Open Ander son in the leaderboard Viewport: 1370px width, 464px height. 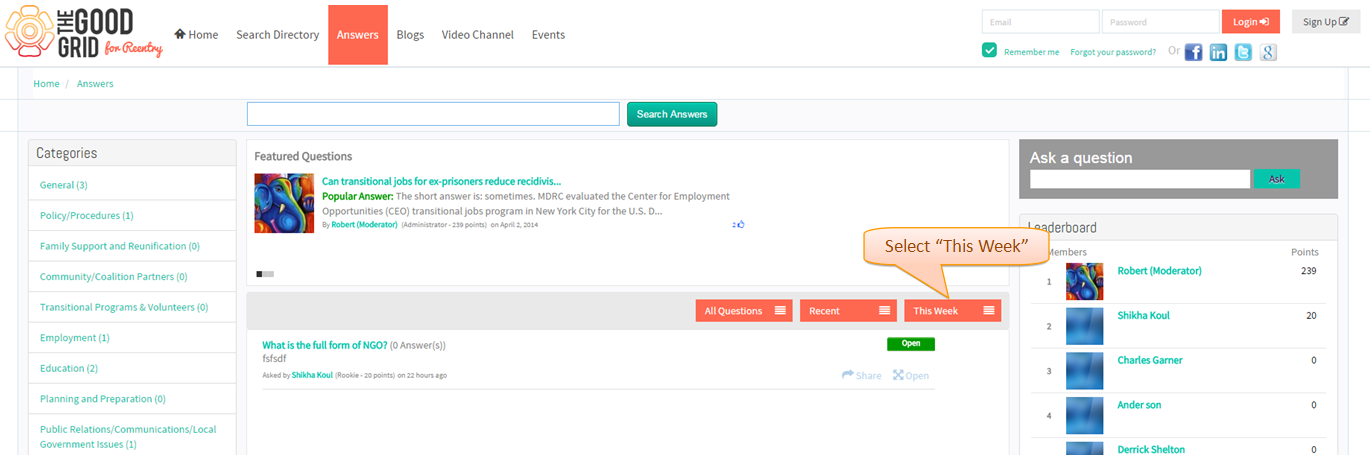point(1139,405)
